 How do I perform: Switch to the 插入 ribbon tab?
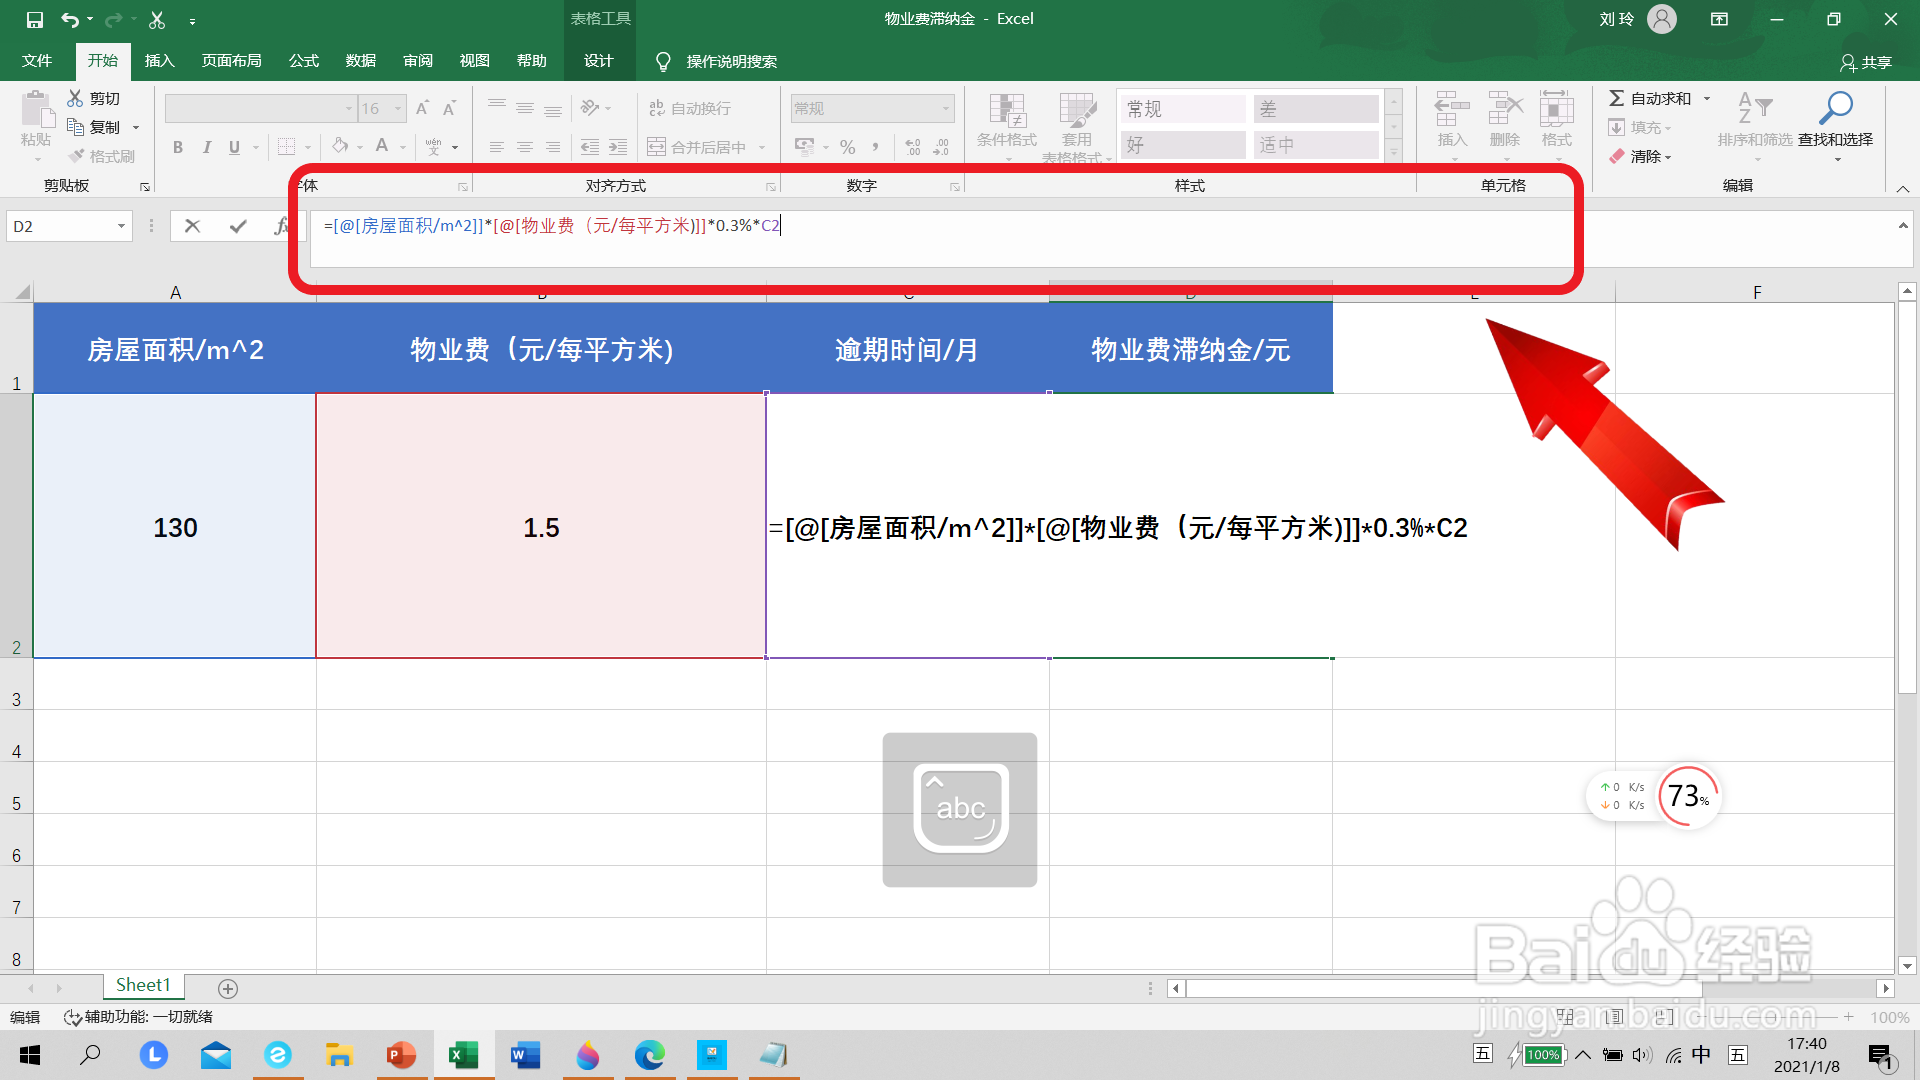point(159,61)
